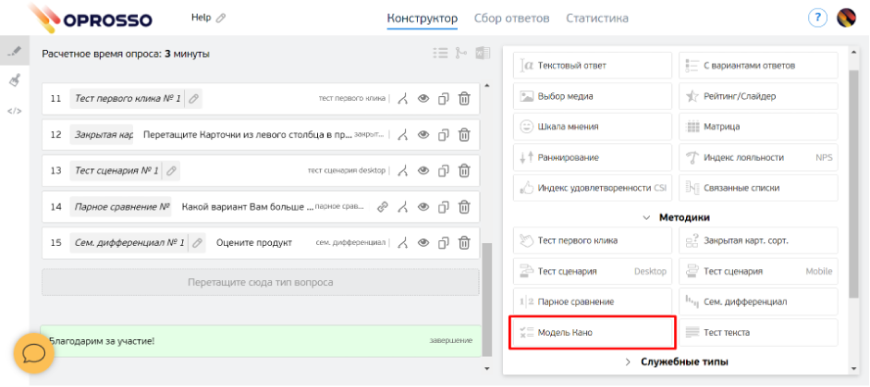
Task: Pick Парное сравнение in Методики panel
Action: pyautogui.click(x=593, y=301)
